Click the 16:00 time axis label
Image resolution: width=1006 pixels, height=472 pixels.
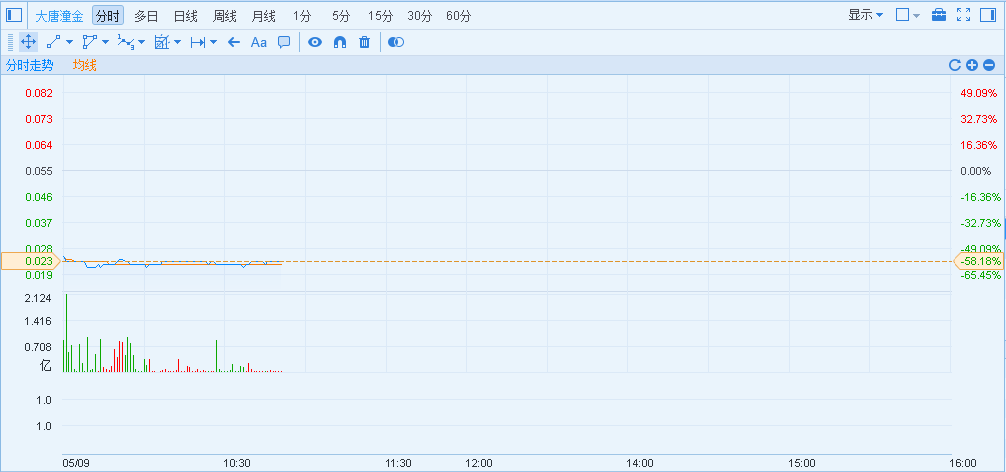[962, 463]
